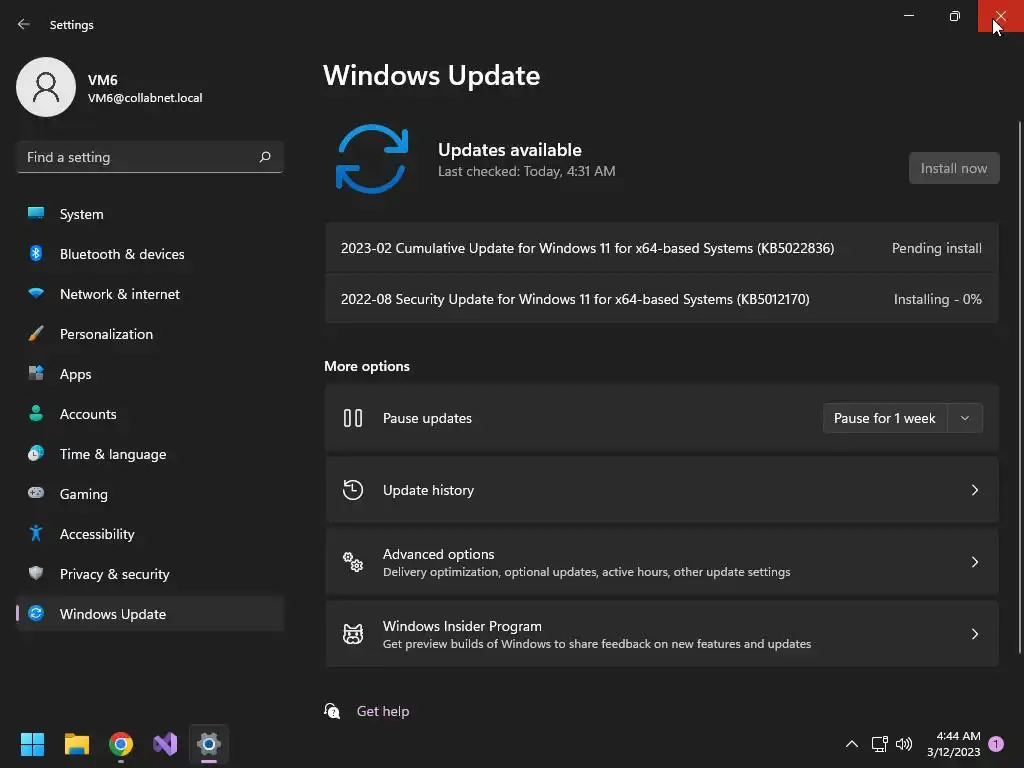
Task: Open the 4:44 AM clock and calendar
Action: click(953, 744)
